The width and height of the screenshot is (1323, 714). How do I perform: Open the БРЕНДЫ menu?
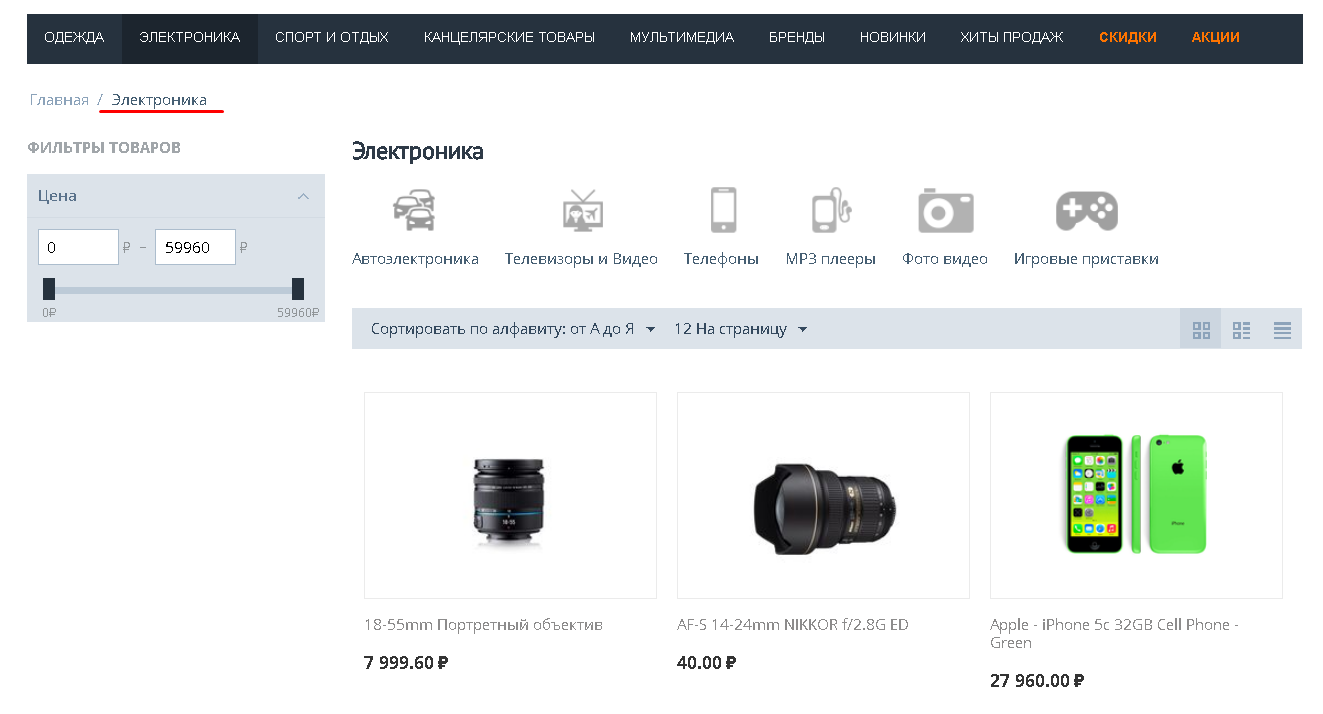point(797,38)
